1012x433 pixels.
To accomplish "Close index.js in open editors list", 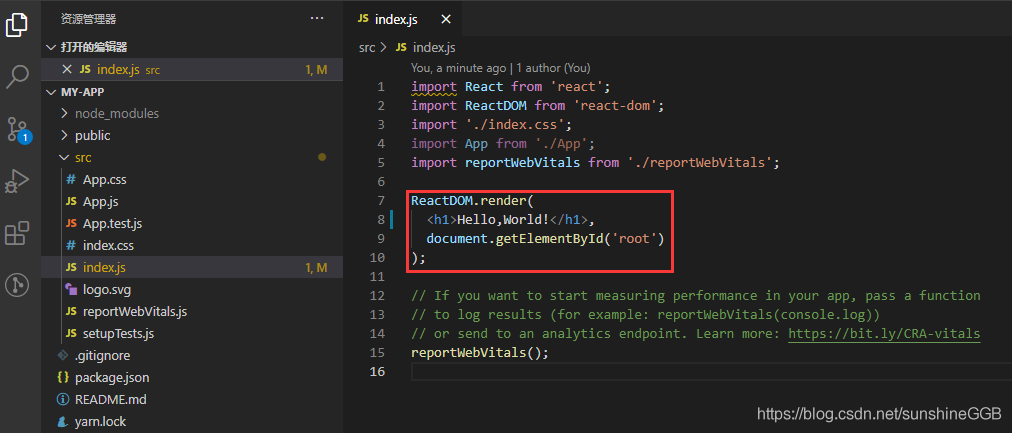I will tap(67, 69).
